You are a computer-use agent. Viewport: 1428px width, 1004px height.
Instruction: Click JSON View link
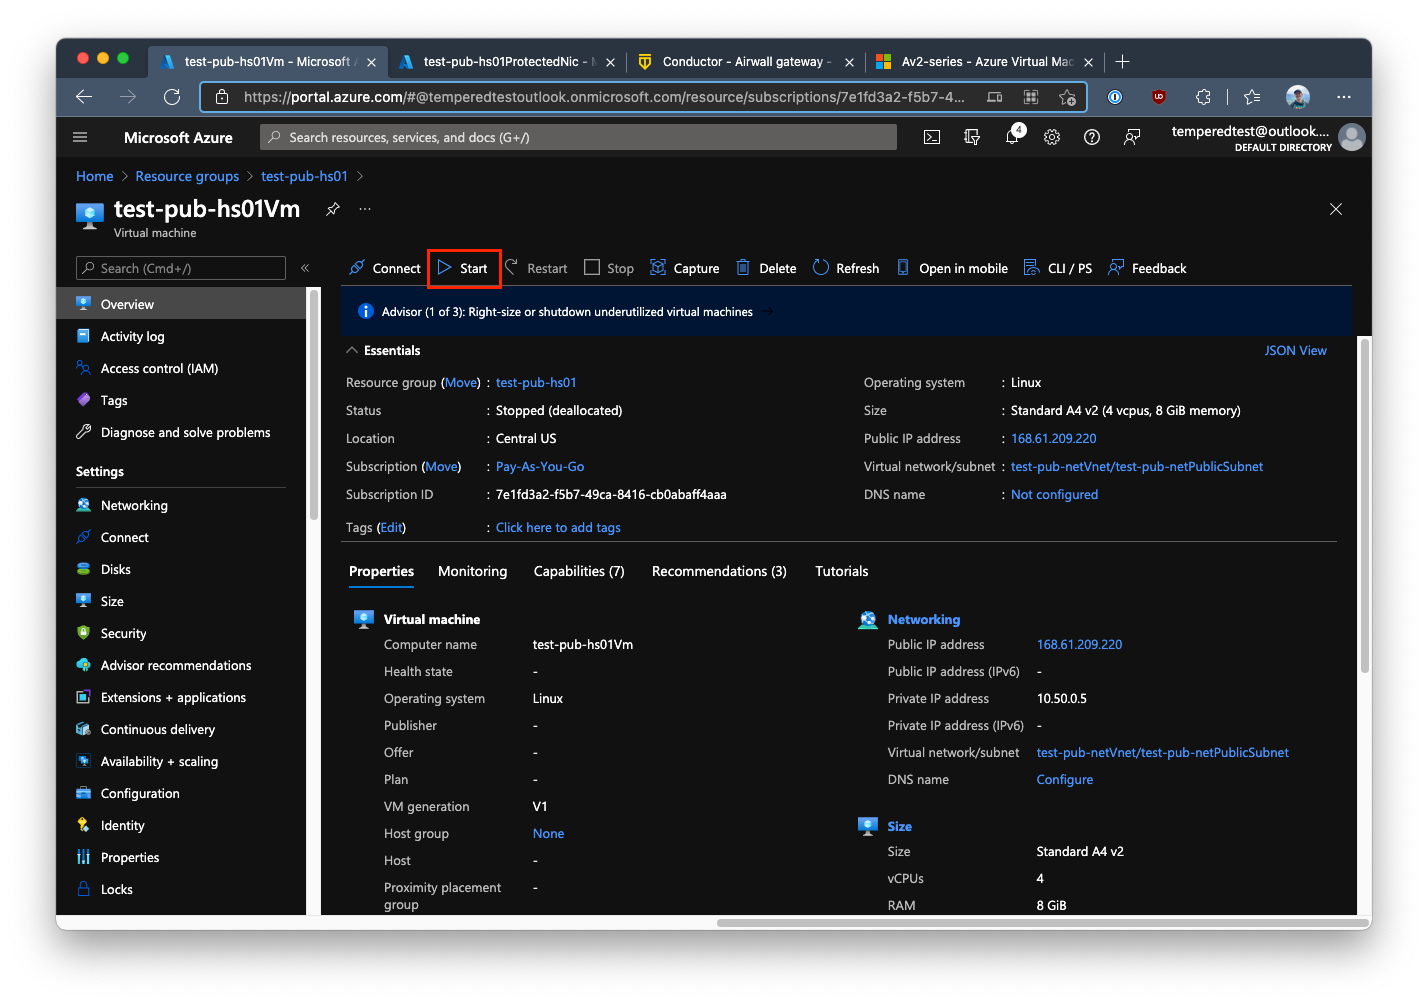pos(1295,350)
